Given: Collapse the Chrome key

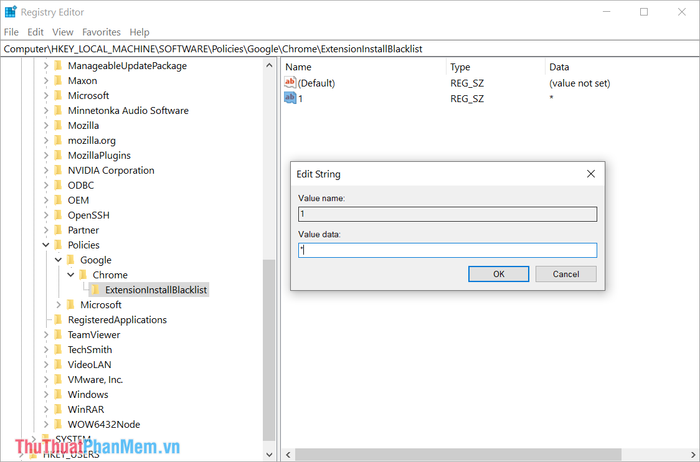Looking at the screenshot, I should click(71, 275).
